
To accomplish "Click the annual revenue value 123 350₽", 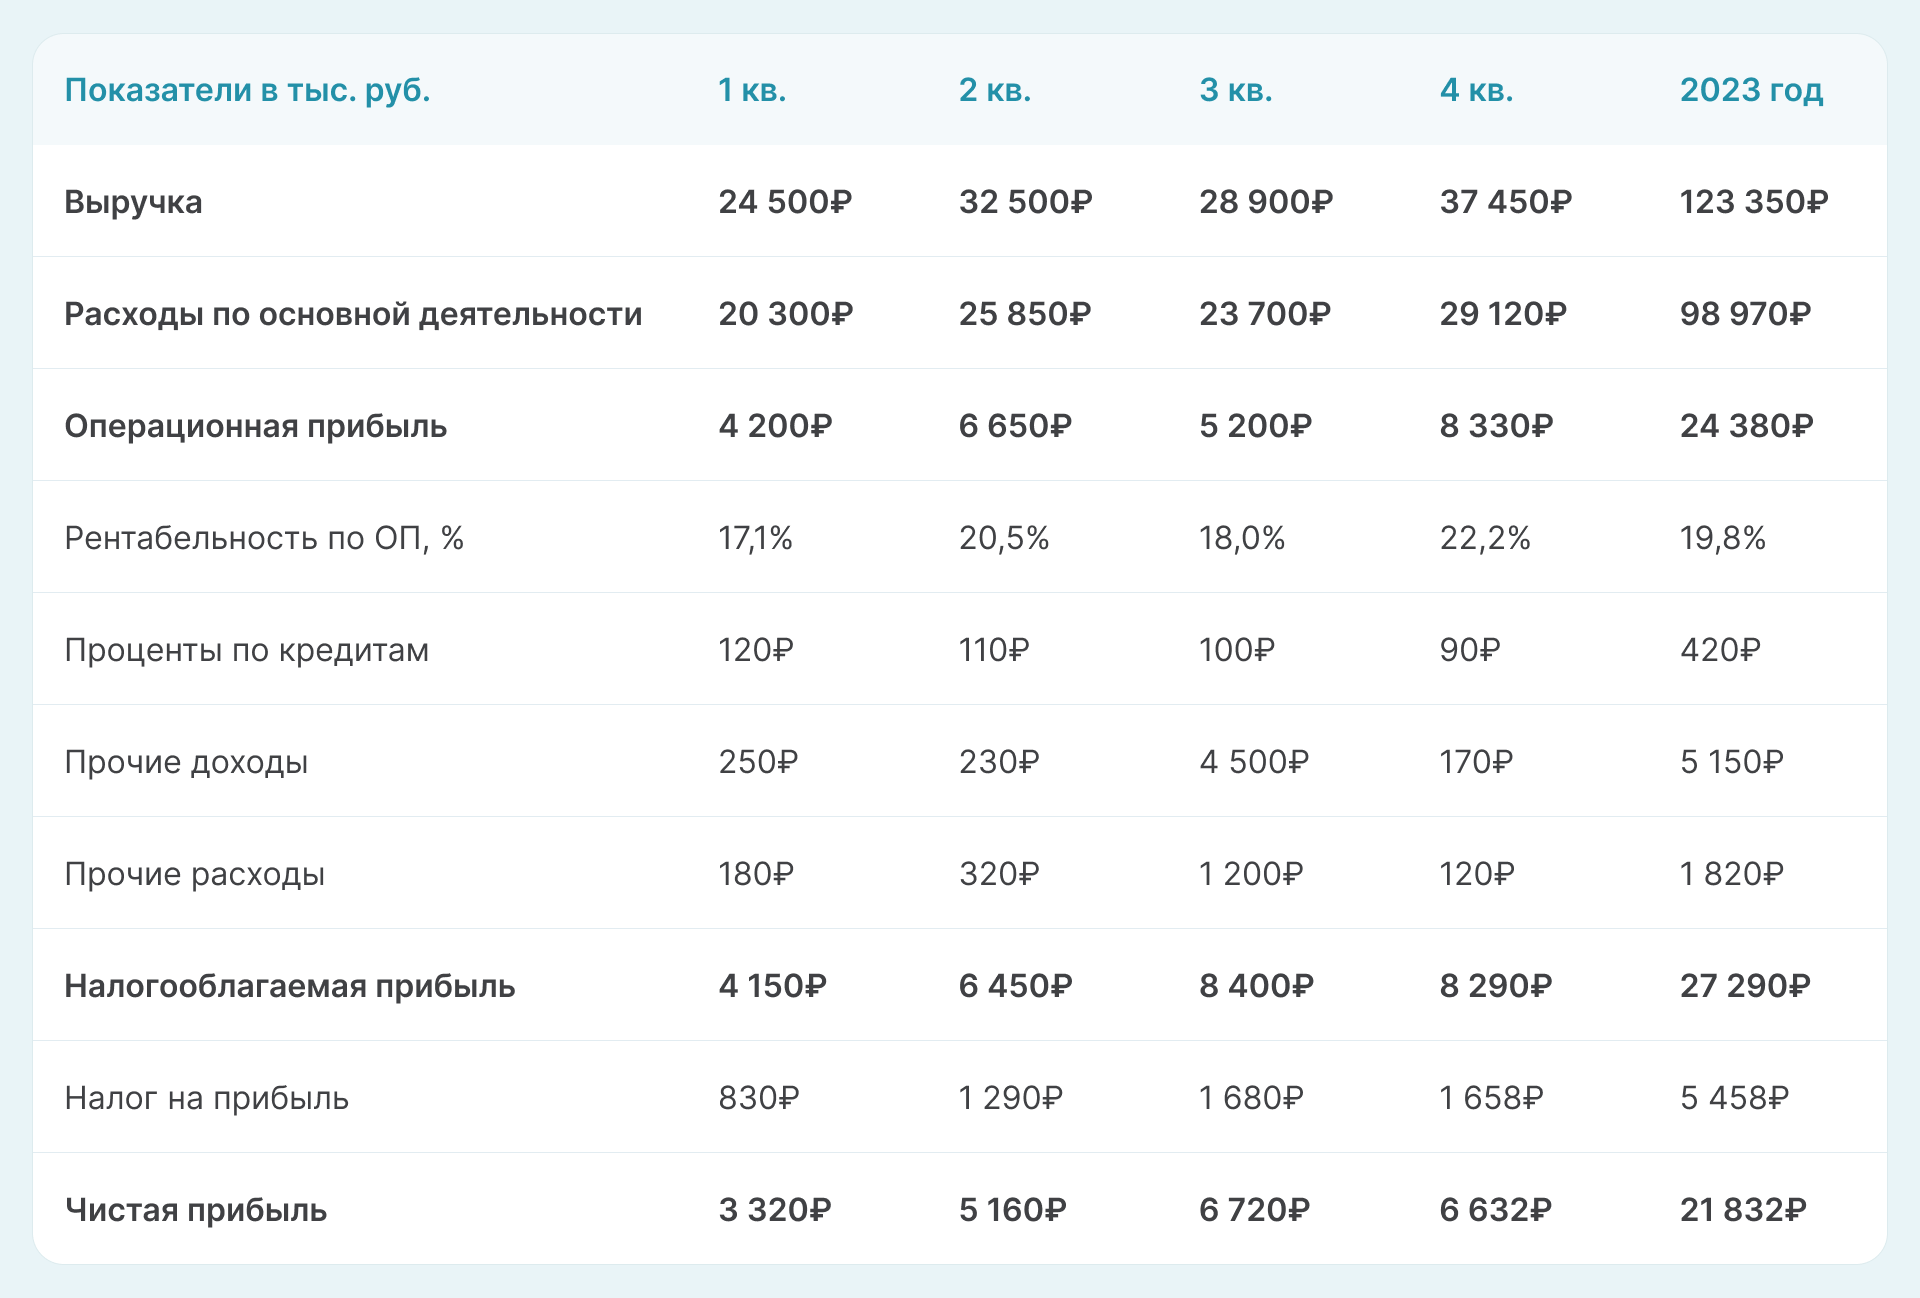I will click(x=1753, y=202).
